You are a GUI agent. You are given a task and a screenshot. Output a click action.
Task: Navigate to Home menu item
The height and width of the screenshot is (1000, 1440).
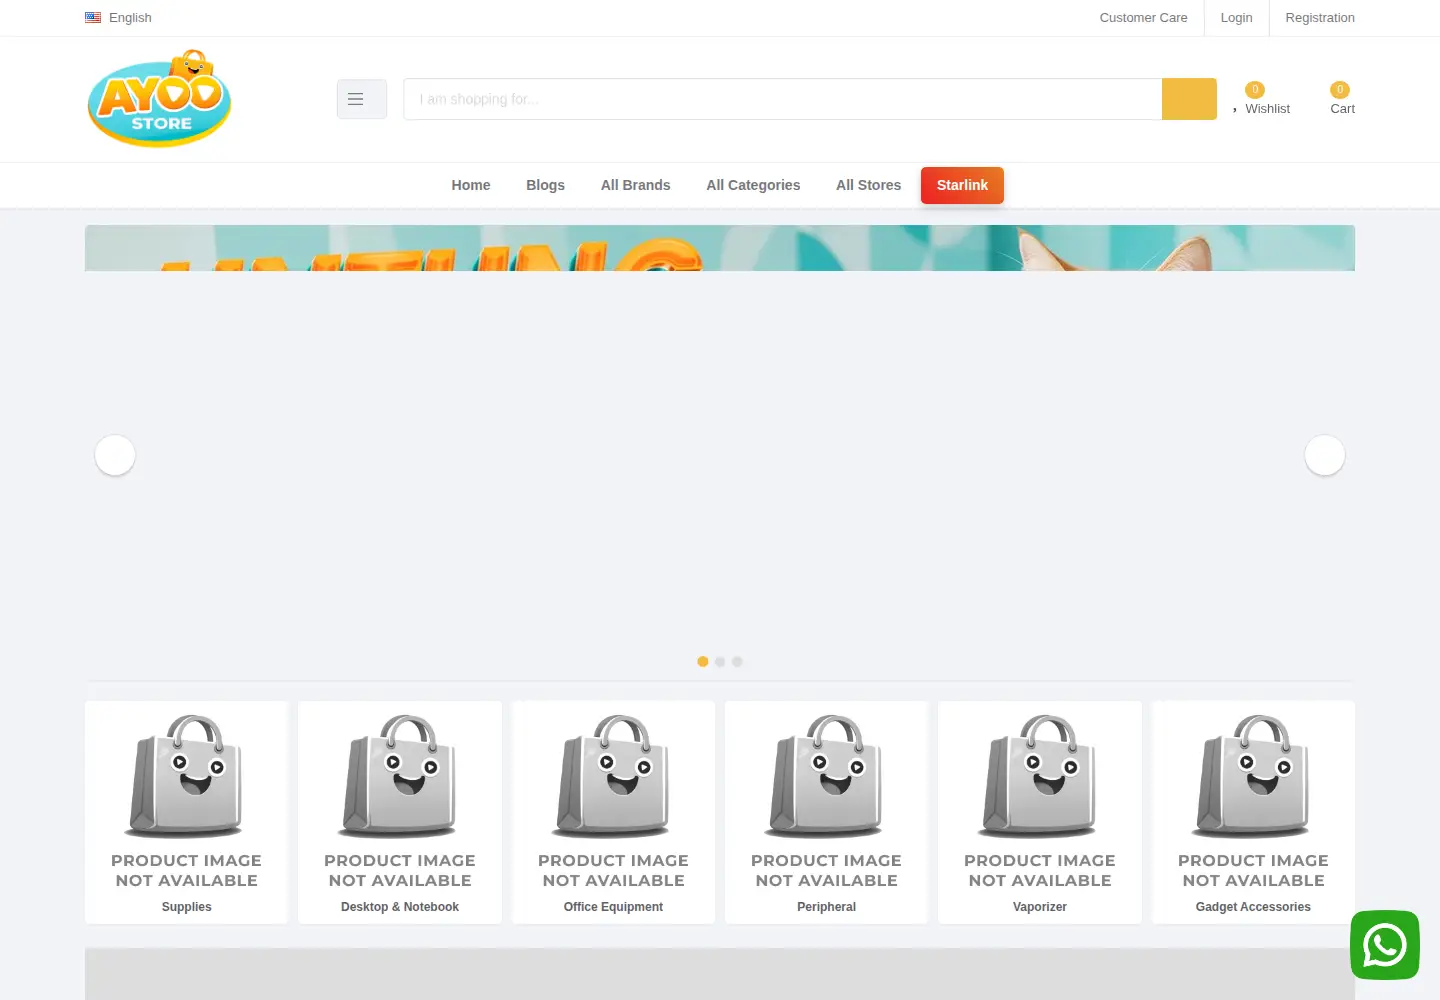(x=471, y=185)
